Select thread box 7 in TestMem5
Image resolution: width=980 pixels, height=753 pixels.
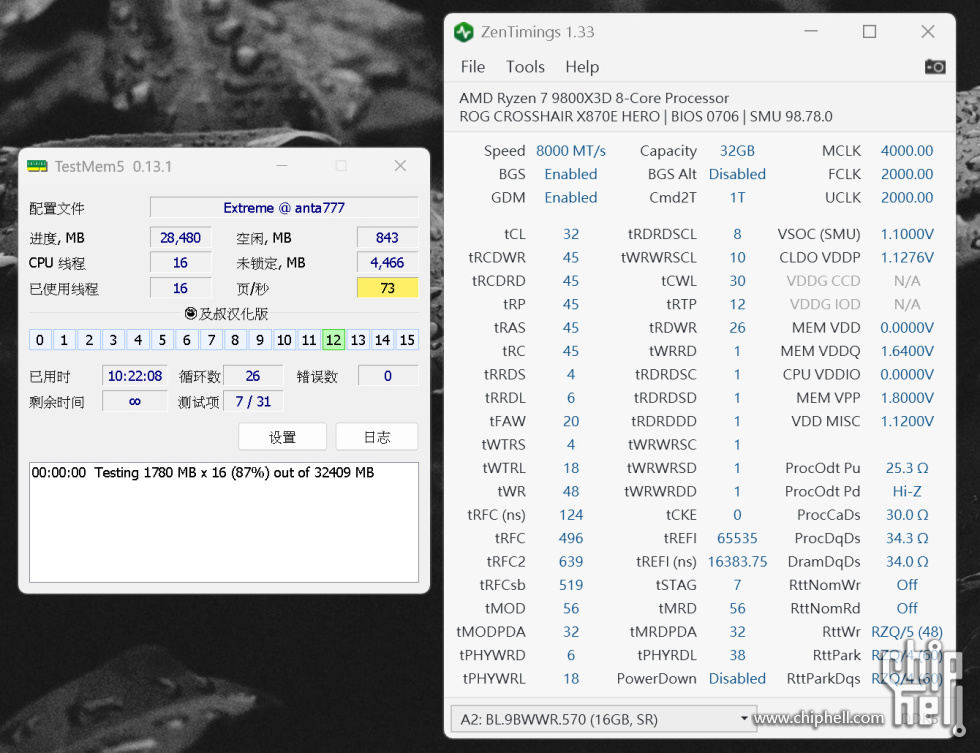211,340
